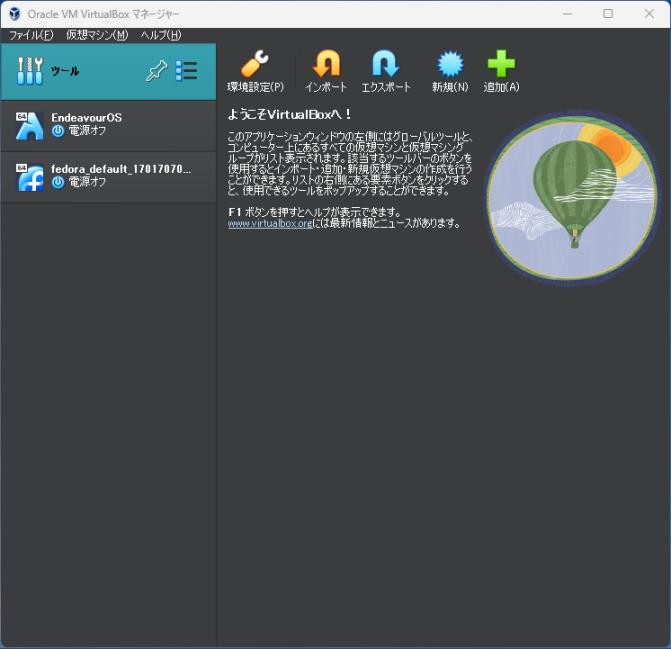
Task: Maximize the VirtualBox Manager window
Action: pos(608,14)
